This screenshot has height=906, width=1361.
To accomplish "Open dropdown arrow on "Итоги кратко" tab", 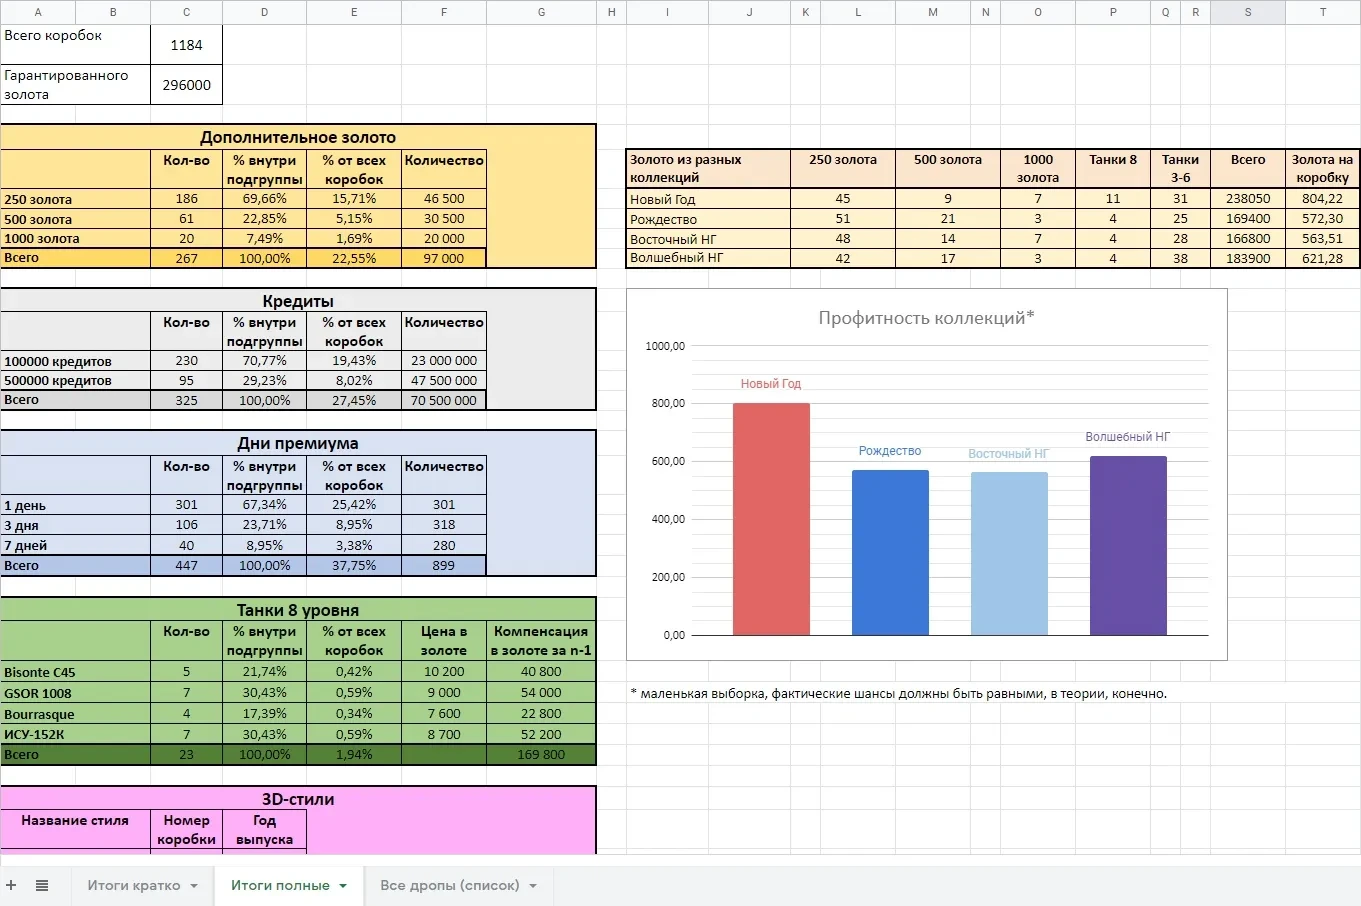I will coord(194,886).
